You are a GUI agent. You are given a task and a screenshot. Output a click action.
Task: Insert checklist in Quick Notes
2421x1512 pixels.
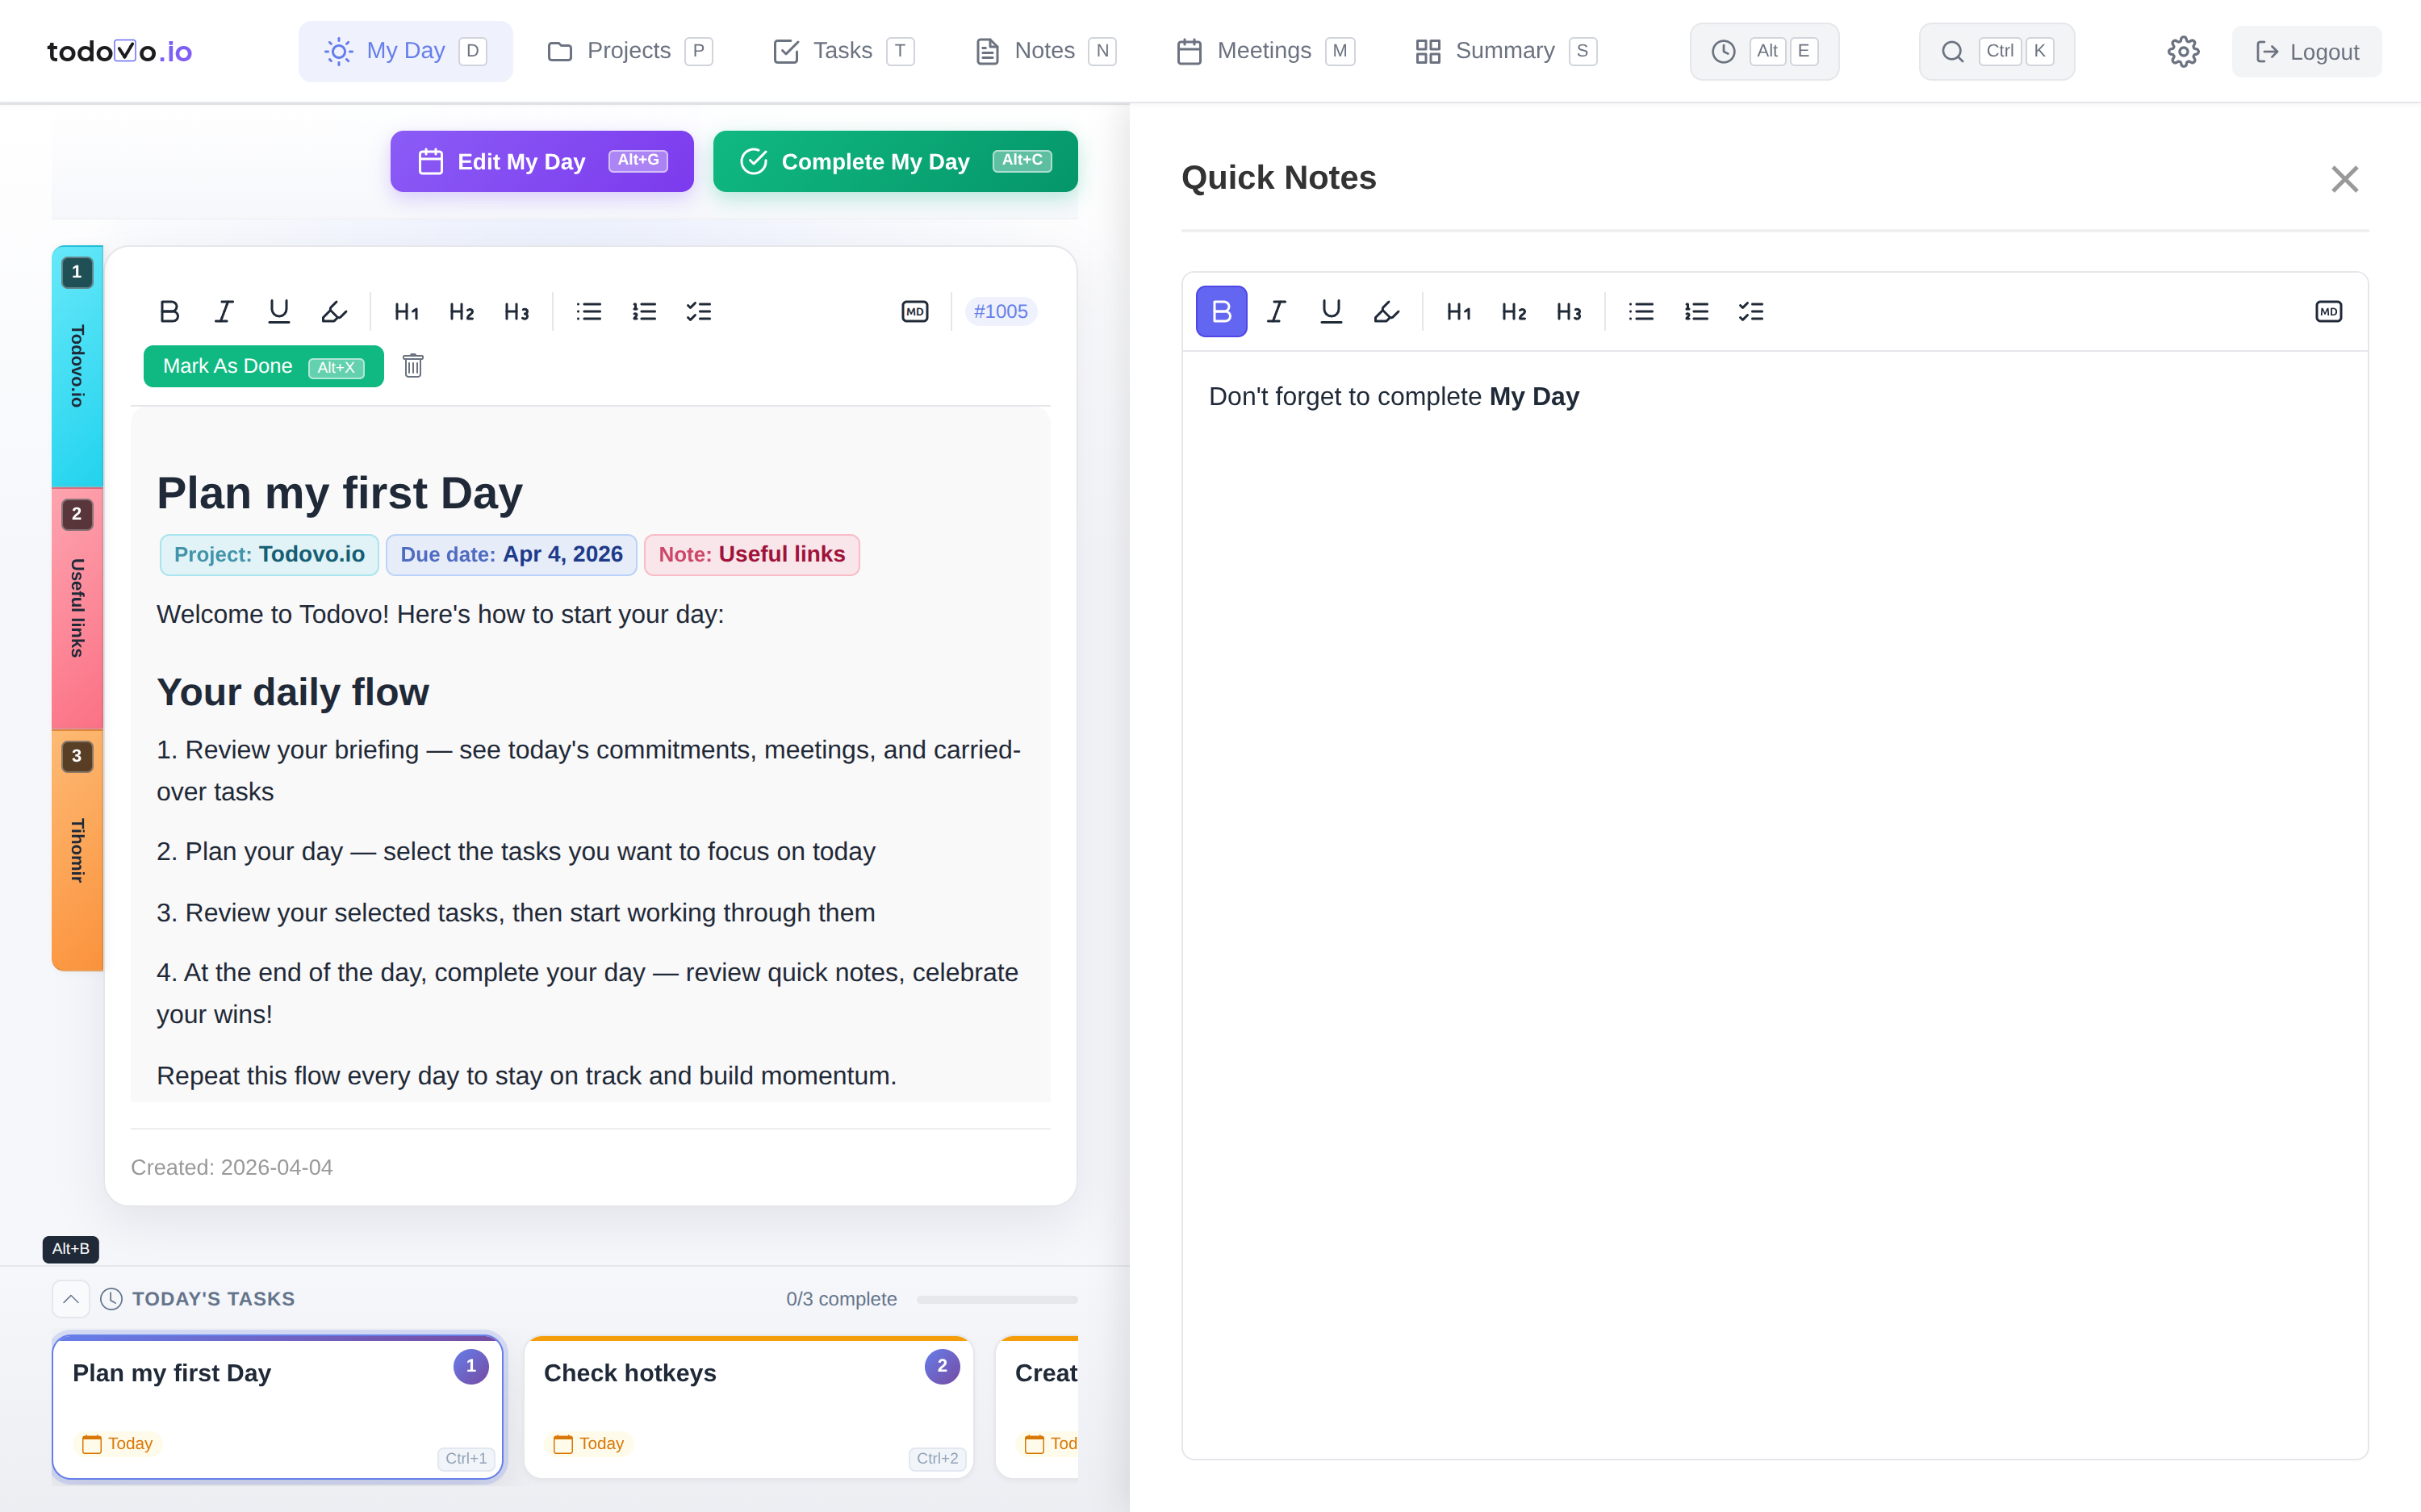tap(1751, 312)
